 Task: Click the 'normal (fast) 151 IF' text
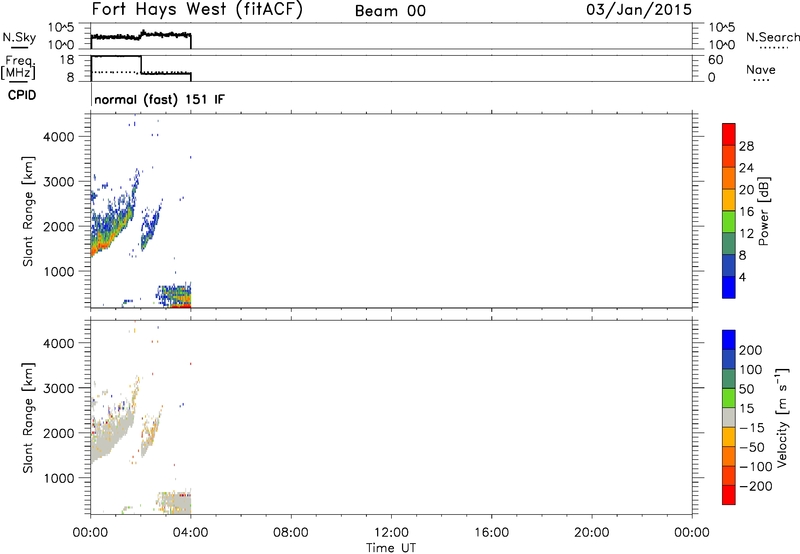point(159,99)
